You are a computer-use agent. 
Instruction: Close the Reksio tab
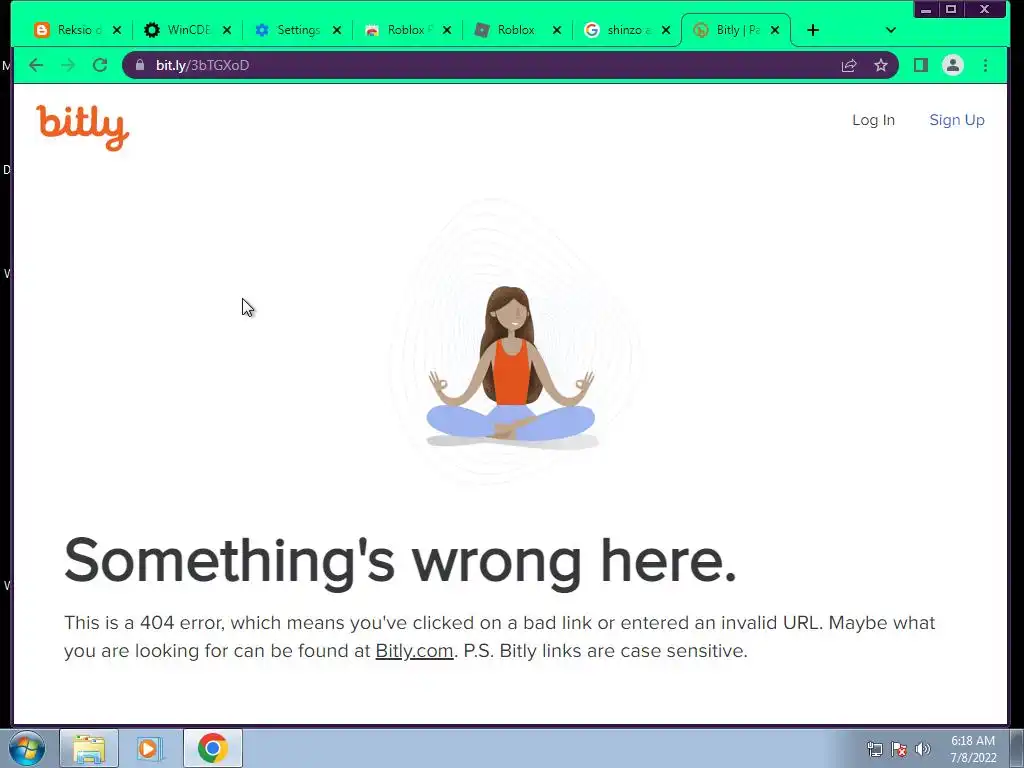click(x=117, y=30)
